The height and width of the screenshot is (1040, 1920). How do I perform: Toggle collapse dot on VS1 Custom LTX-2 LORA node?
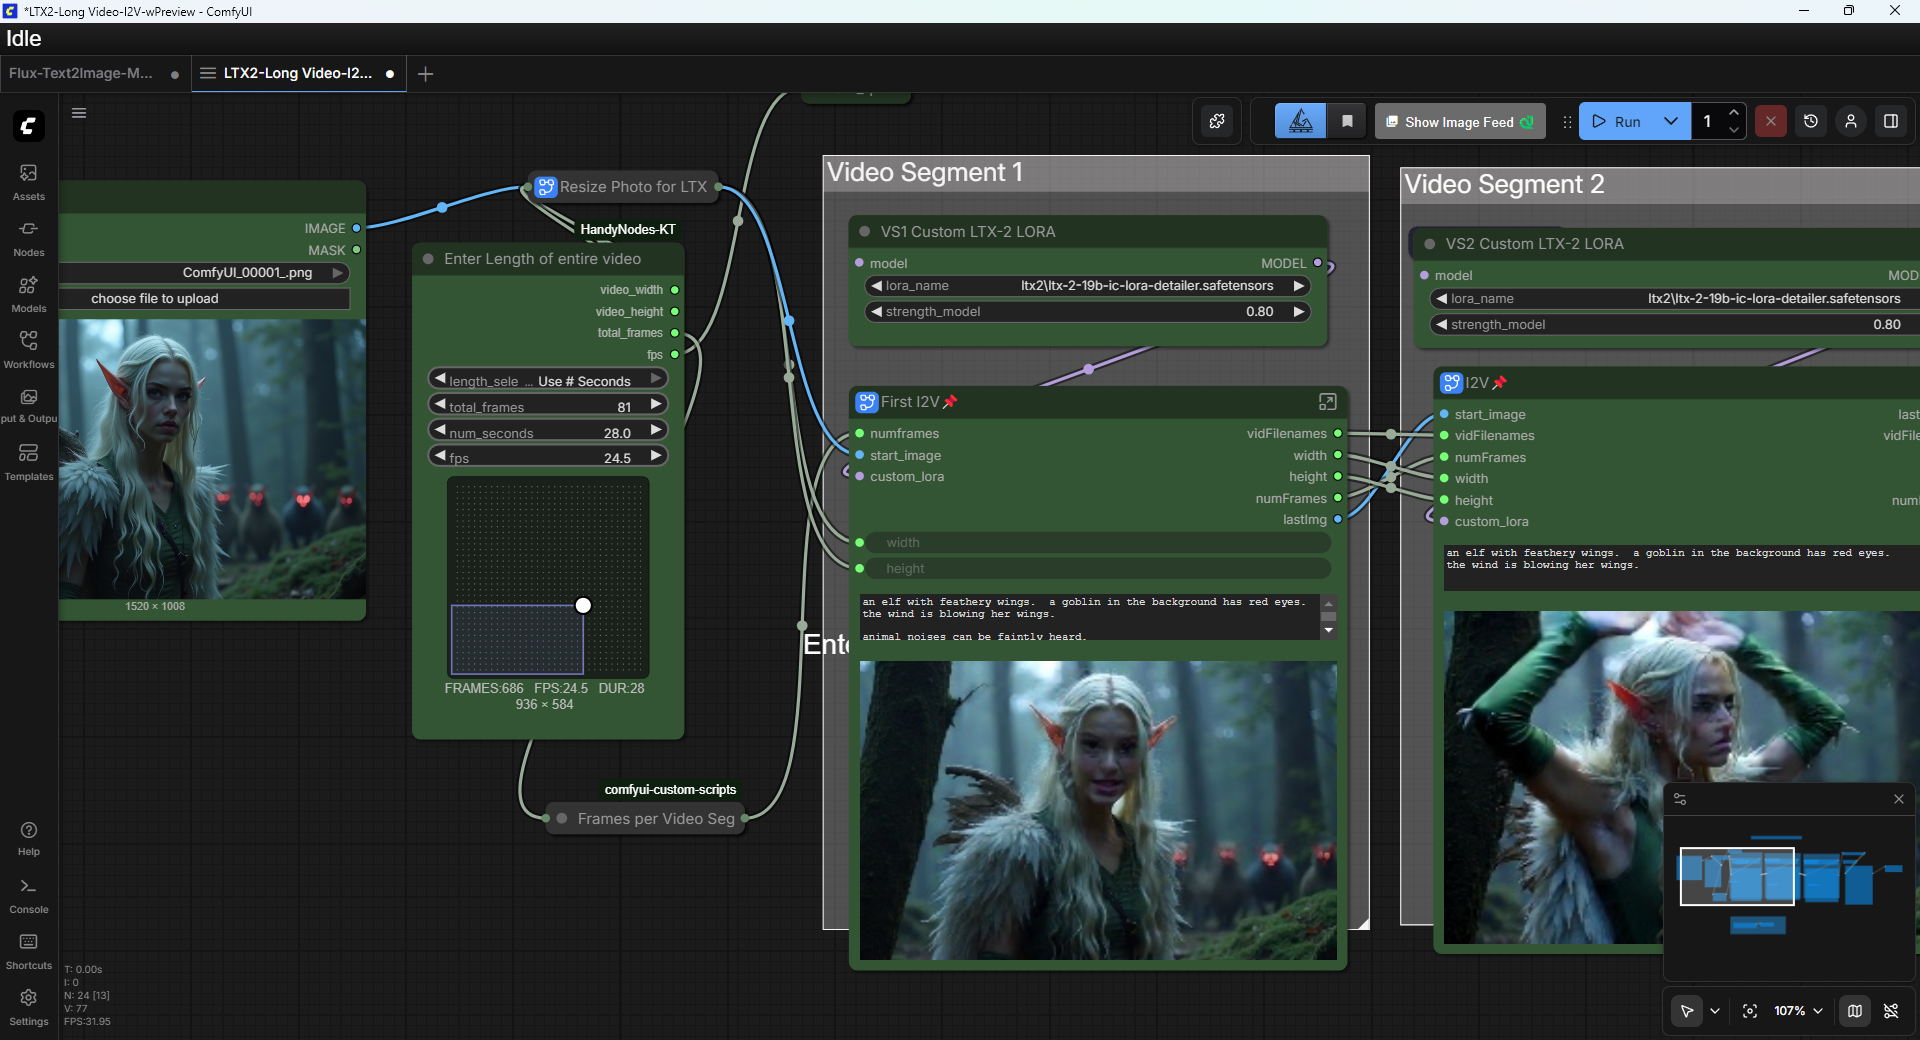[x=865, y=232]
